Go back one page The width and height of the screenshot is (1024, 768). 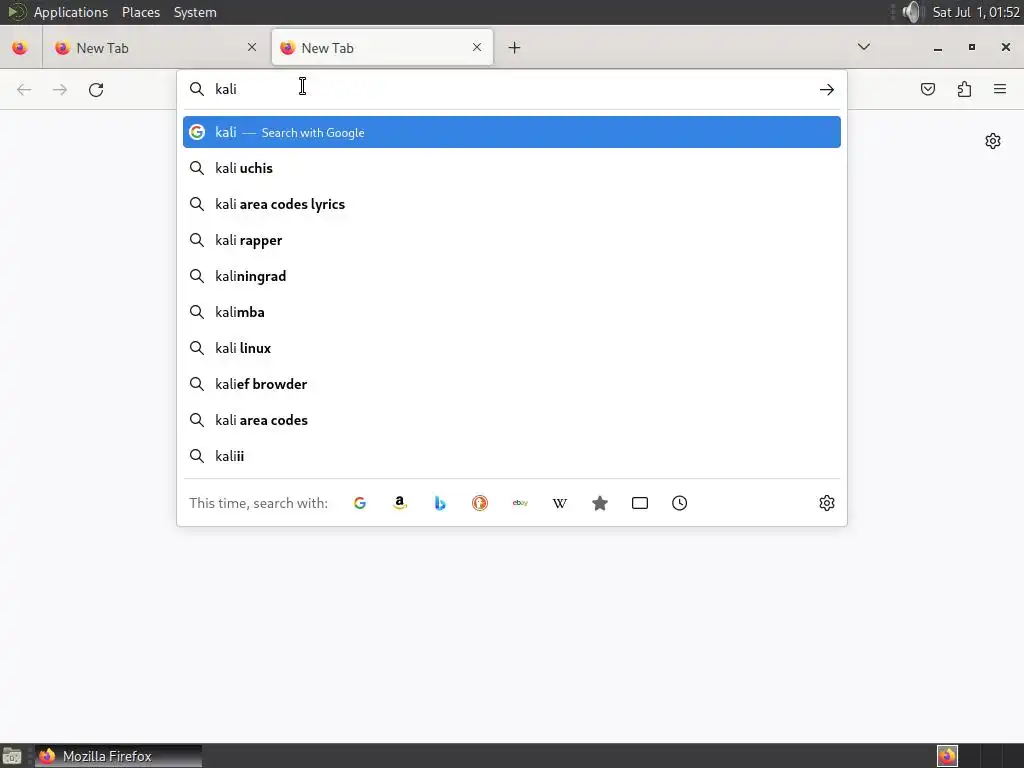(x=24, y=89)
